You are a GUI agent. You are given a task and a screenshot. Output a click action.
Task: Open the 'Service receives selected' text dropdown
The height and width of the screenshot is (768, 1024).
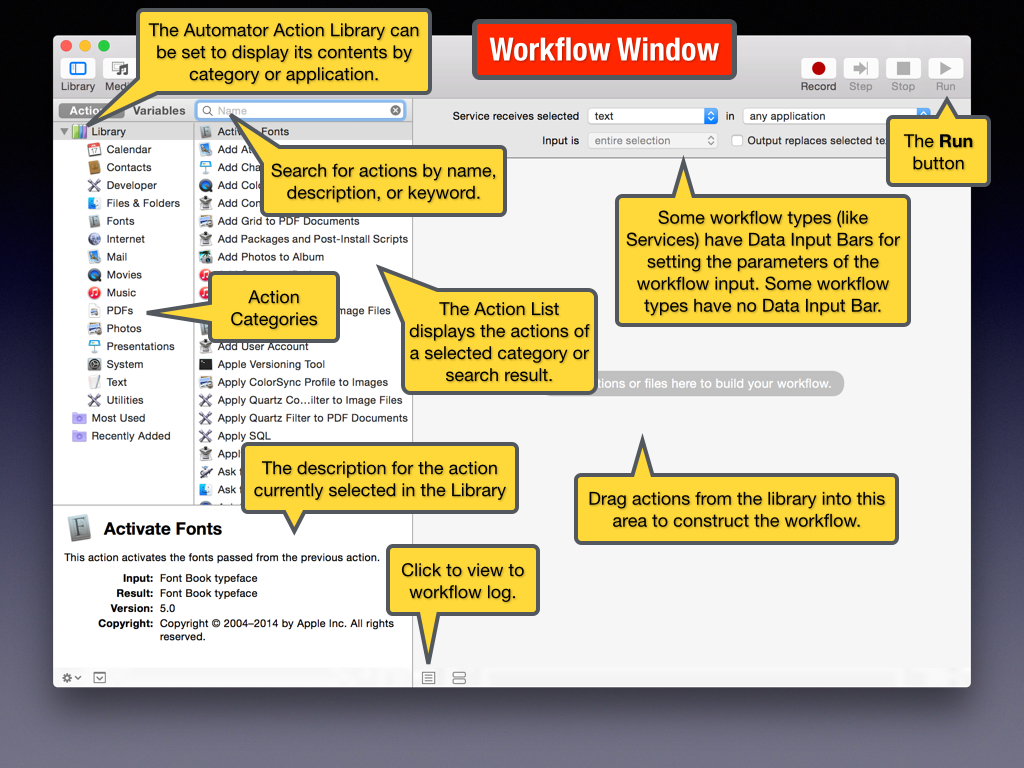pyautogui.click(x=653, y=116)
